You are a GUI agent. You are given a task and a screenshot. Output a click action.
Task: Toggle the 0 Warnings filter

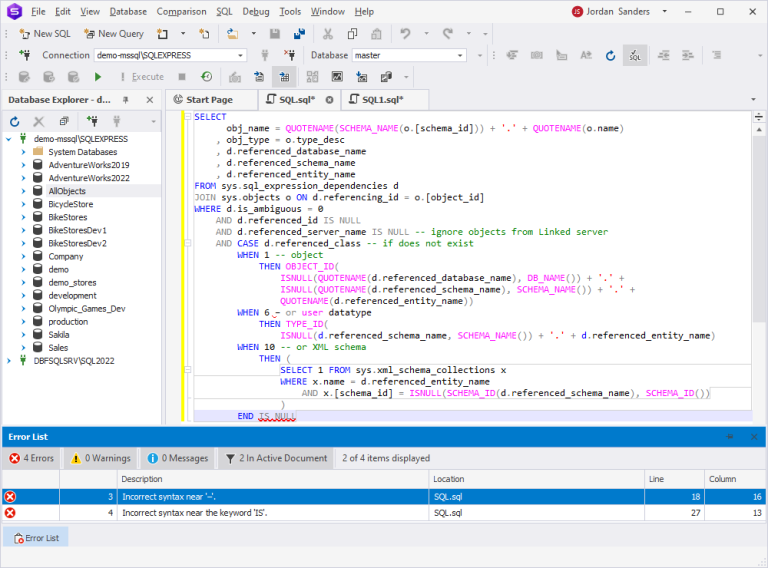coord(101,458)
